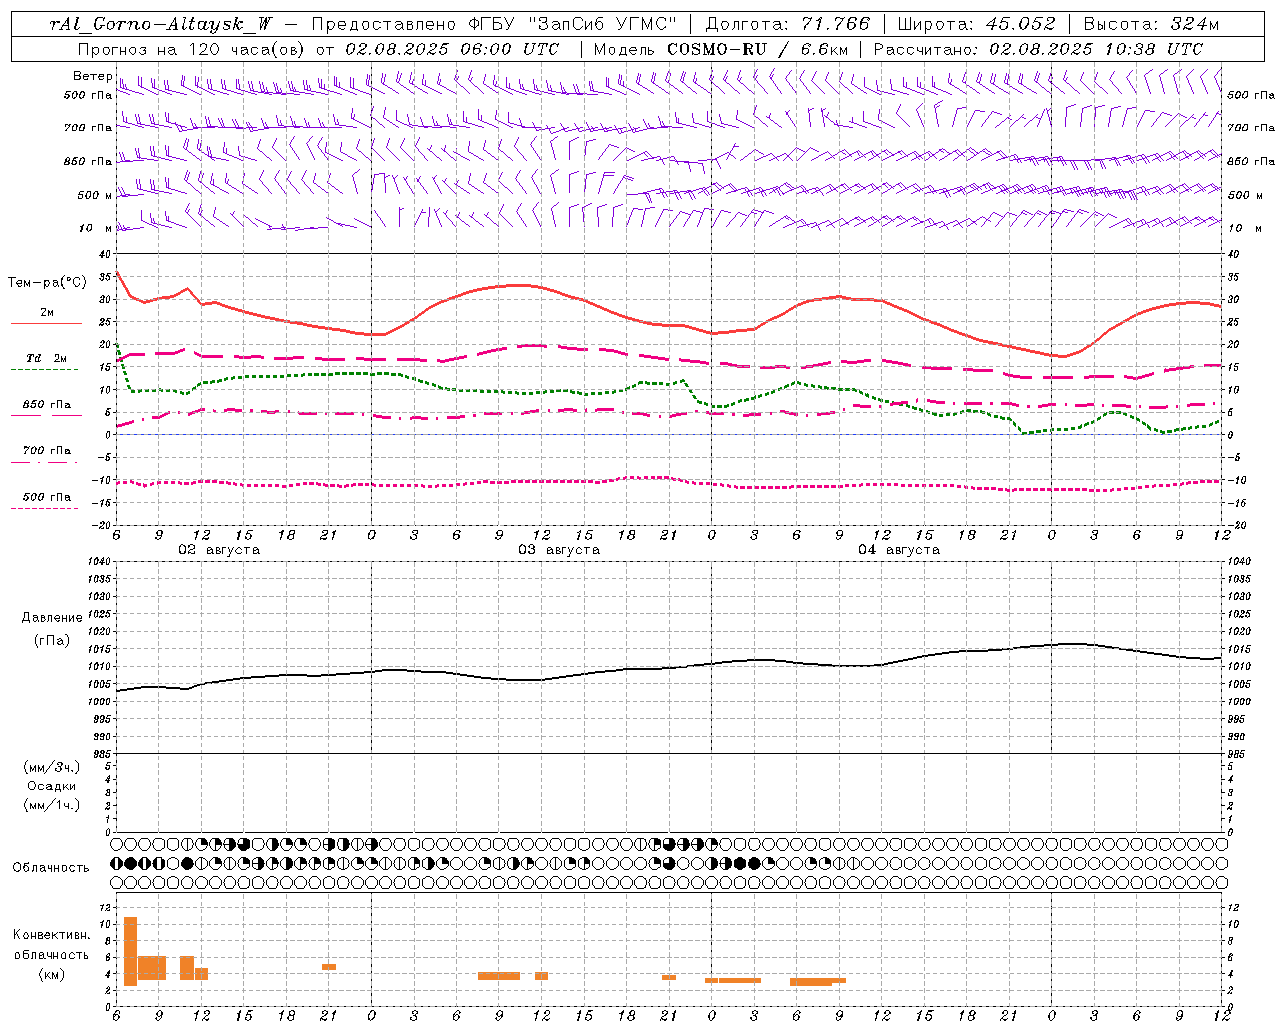The image size is (1280, 1024).
Task: Click the Тем-ра(°C) temperature panel label
Action: 47,283
